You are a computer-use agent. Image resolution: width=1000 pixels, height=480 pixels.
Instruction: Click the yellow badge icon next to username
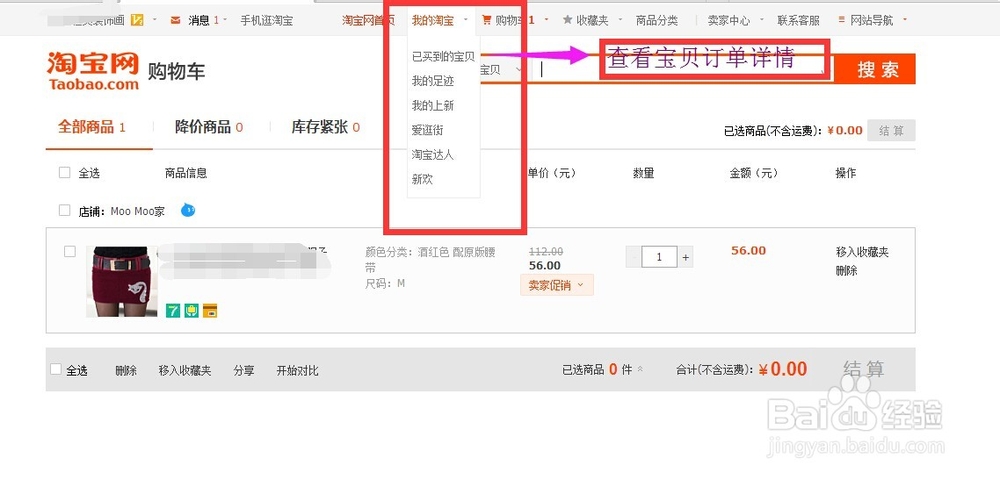pyautogui.click(x=136, y=20)
